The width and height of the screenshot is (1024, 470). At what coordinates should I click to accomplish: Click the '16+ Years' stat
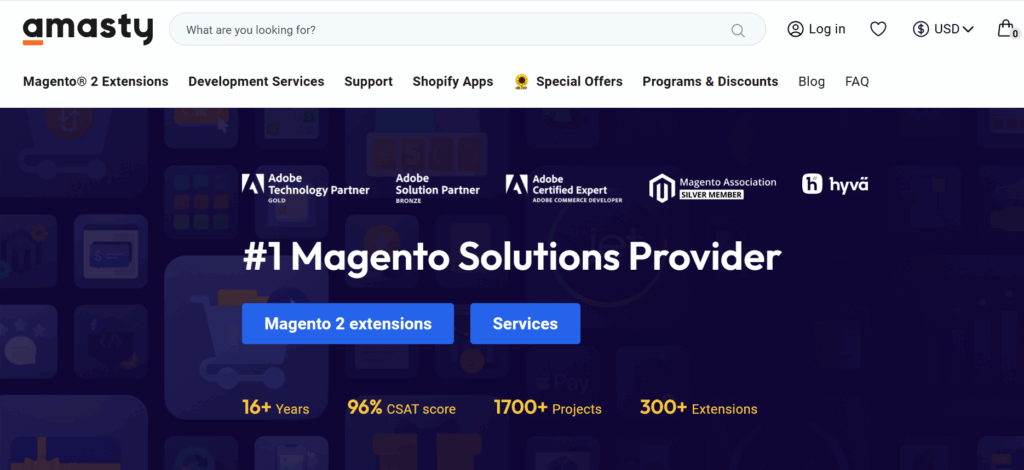click(276, 408)
